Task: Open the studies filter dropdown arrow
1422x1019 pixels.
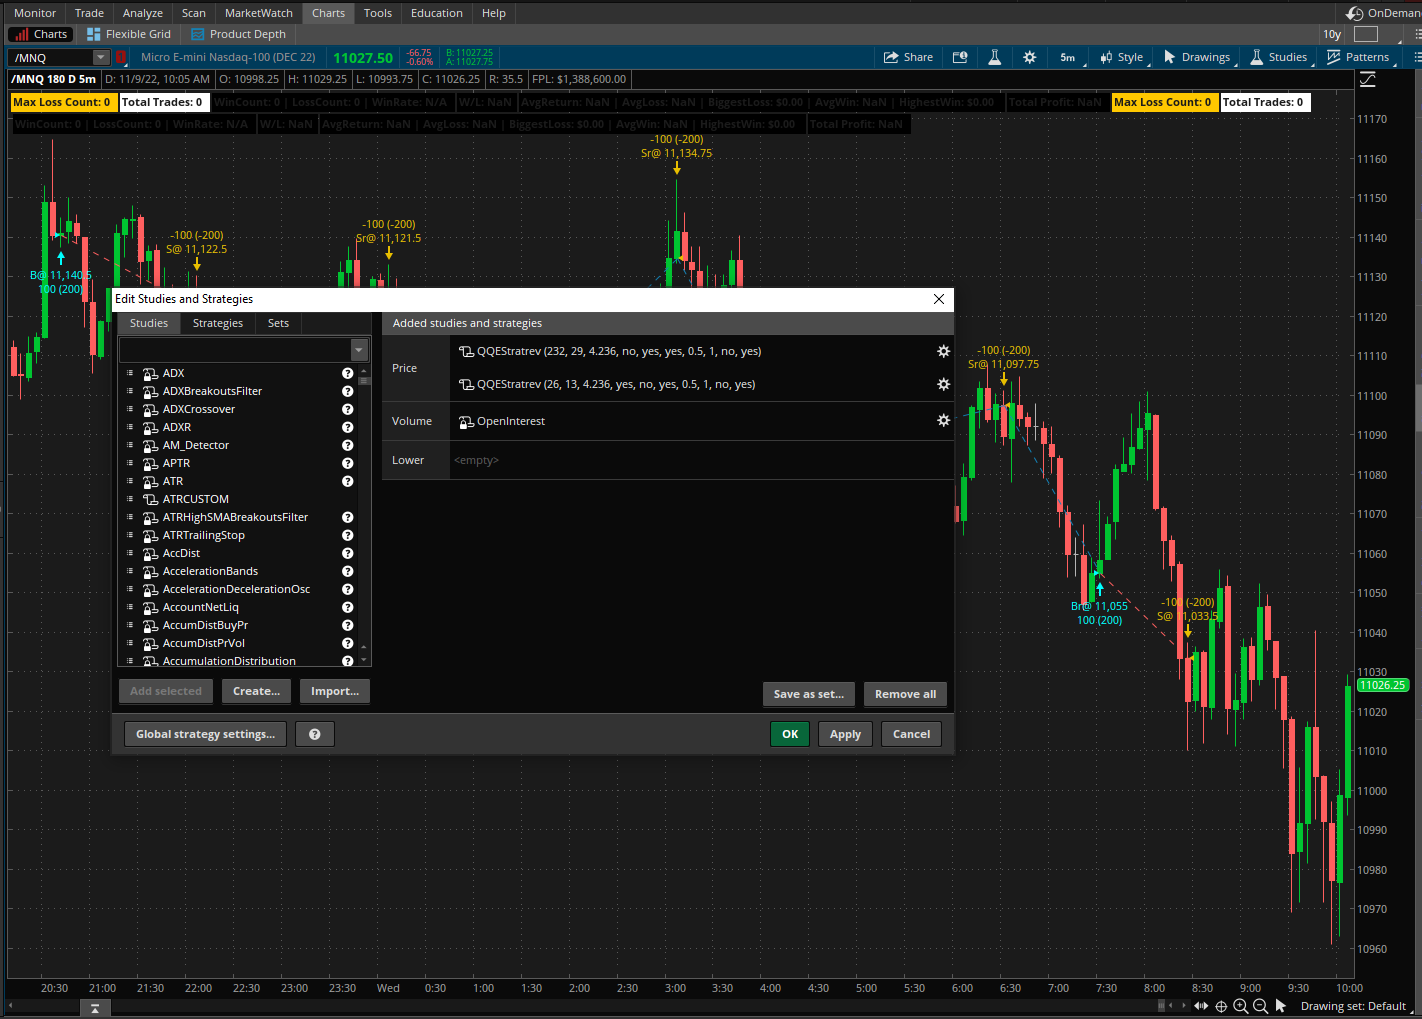Action: pos(359,349)
